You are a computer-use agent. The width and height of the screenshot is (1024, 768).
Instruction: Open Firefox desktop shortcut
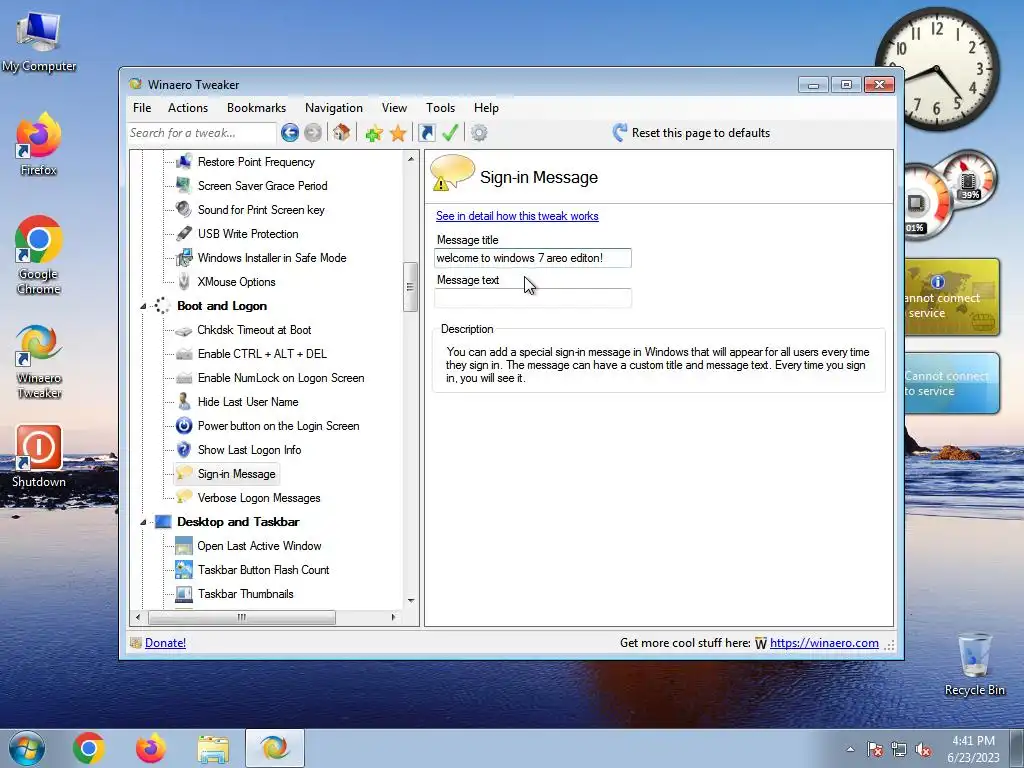(39, 144)
